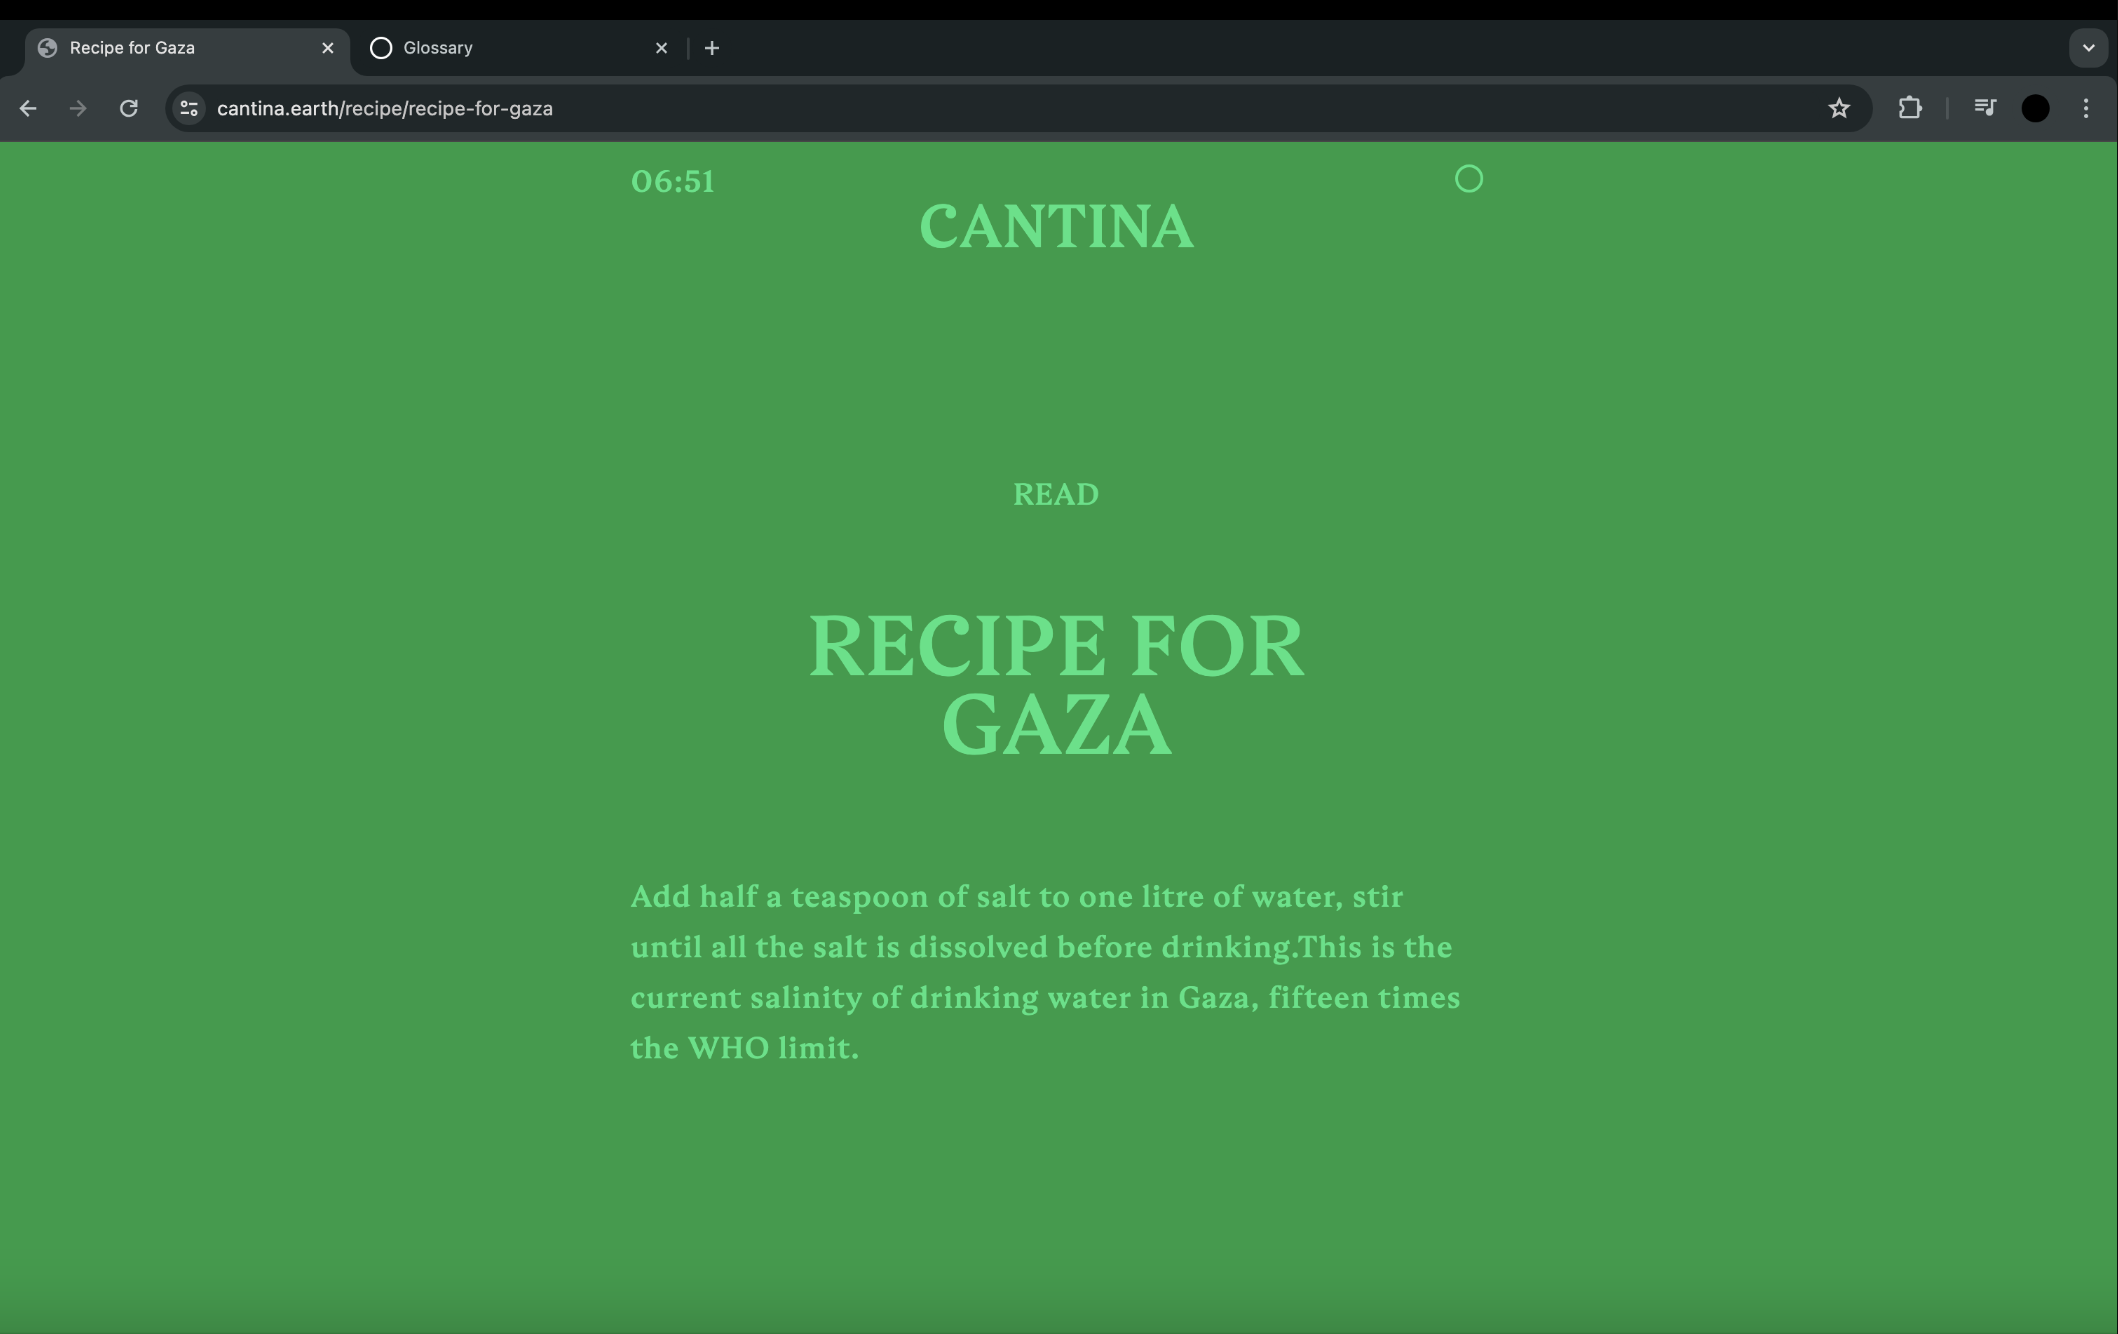Viewport: 2118px width, 1334px height.
Task: Go back to the previous page
Action: pyautogui.click(x=28, y=108)
